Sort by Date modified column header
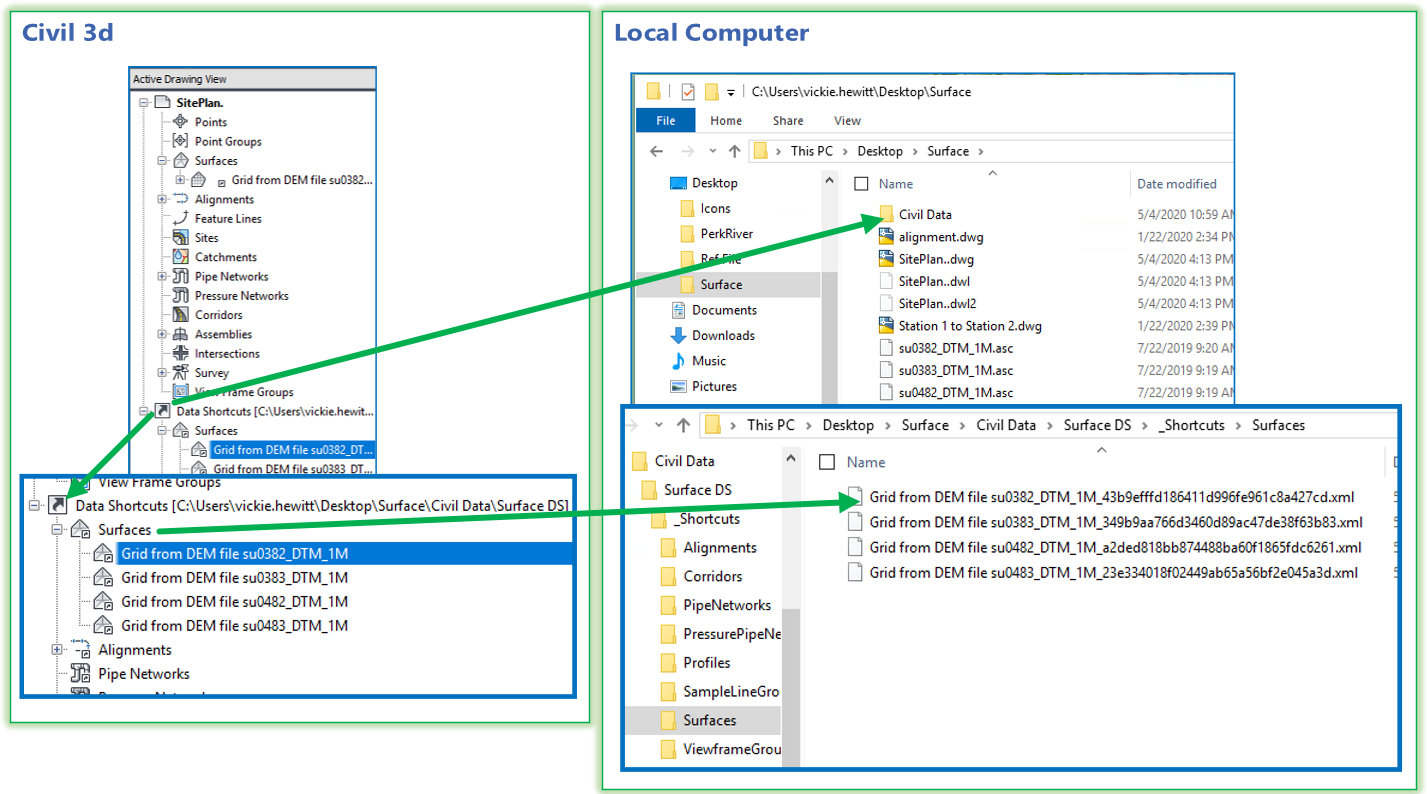 (x=1177, y=184)
